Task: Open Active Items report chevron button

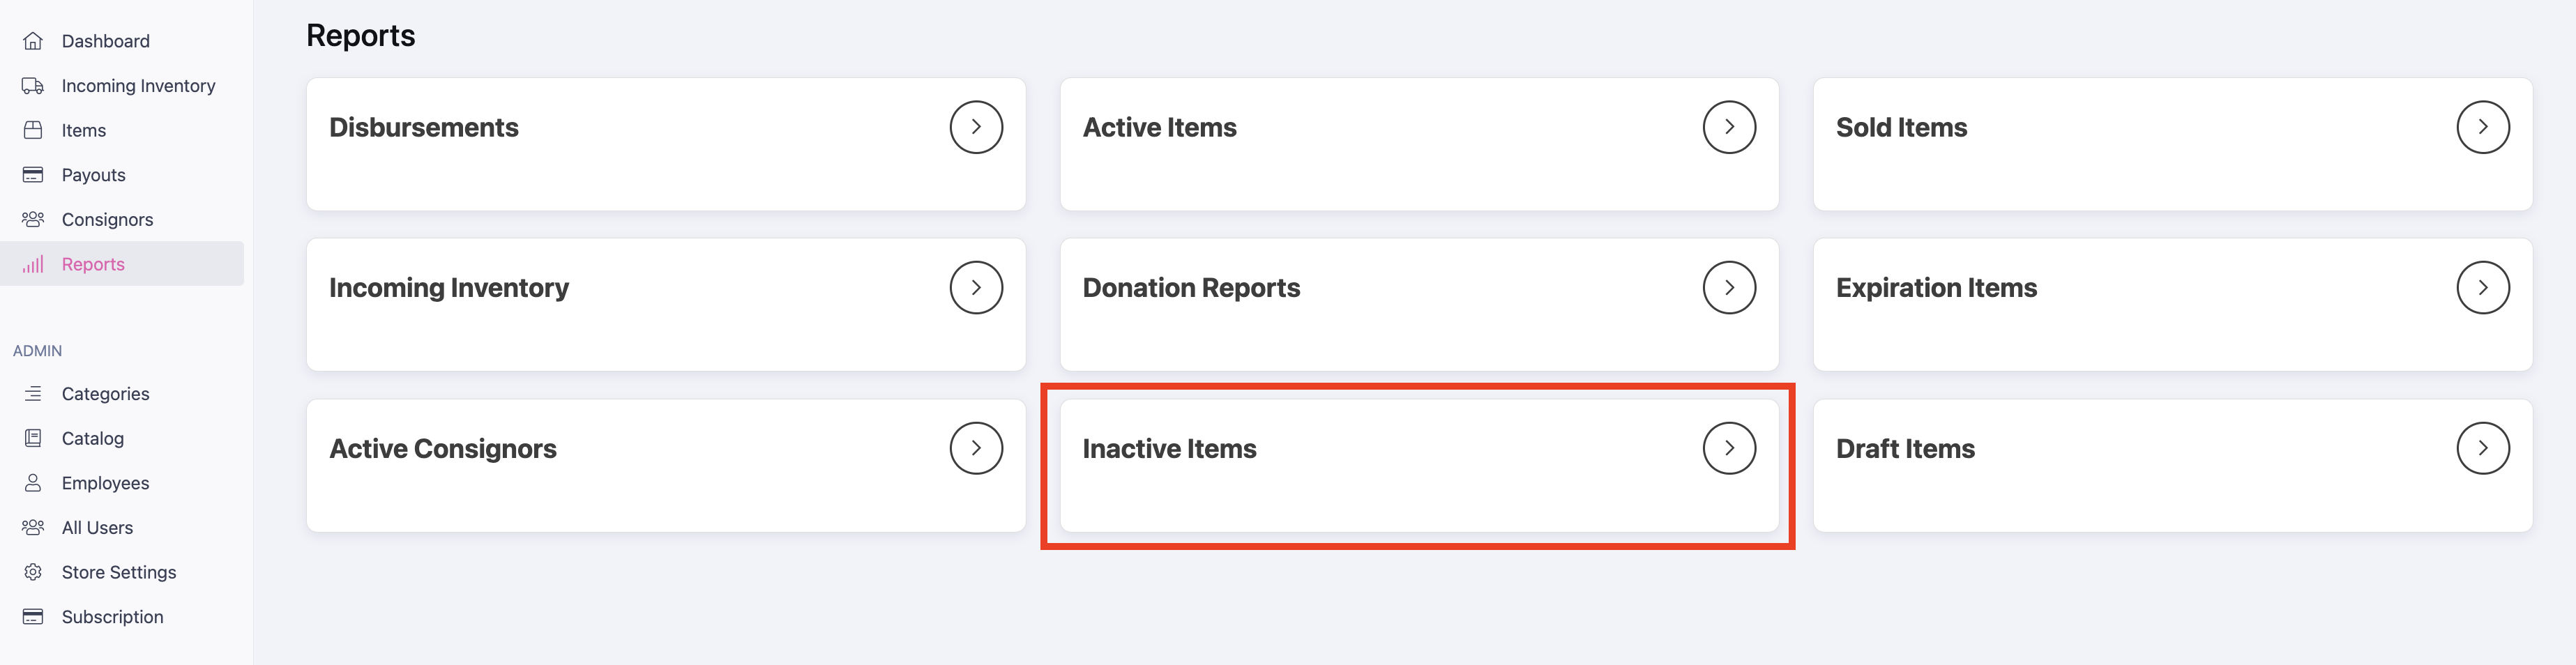Action: coord(1729,127)
